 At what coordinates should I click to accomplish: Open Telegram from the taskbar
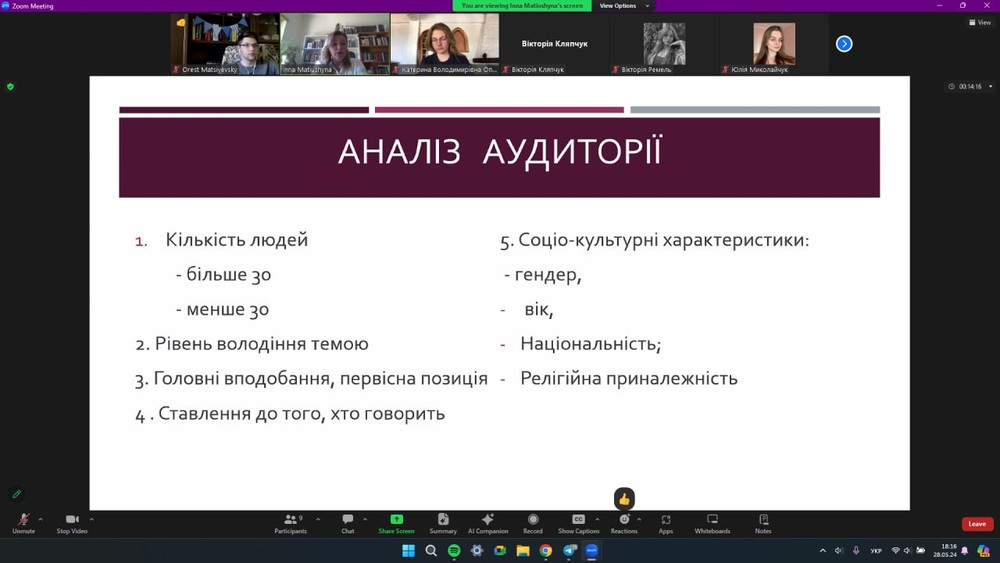coord(570,551)
